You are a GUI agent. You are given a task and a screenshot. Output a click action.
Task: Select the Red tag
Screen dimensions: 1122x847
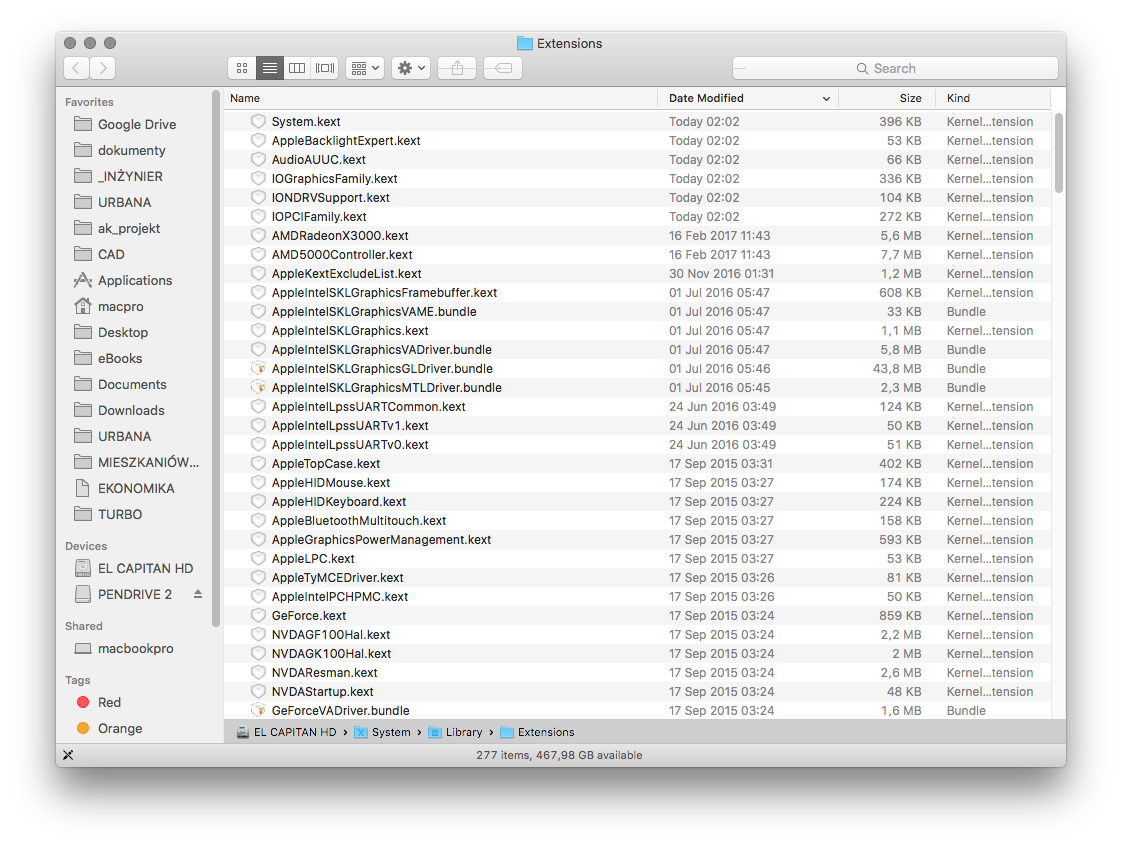click(x=109, y=702)
